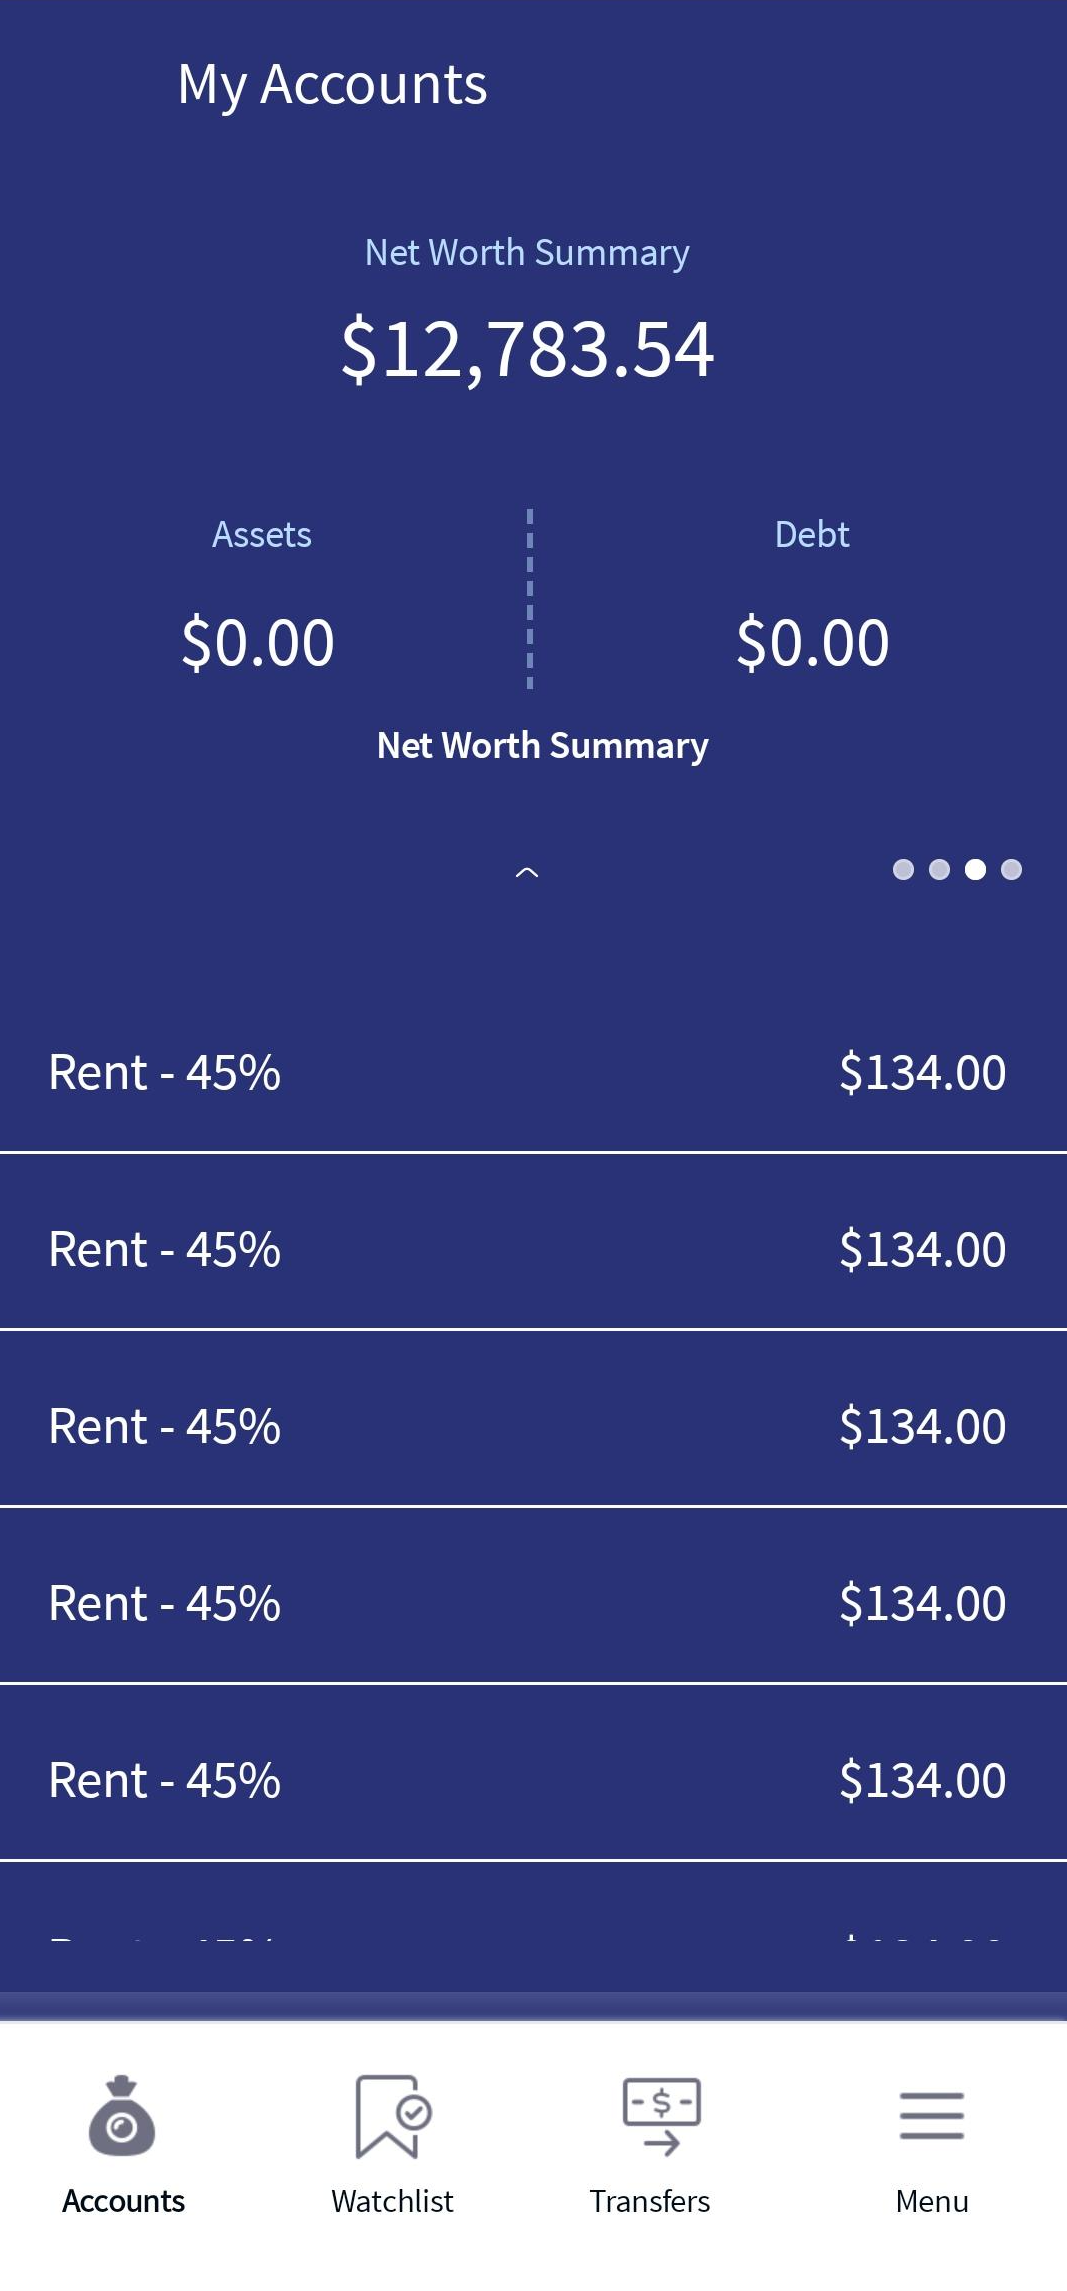Select the second carousel page dot
This screenshot has height=2291, width=1067.
pos(939,869)
